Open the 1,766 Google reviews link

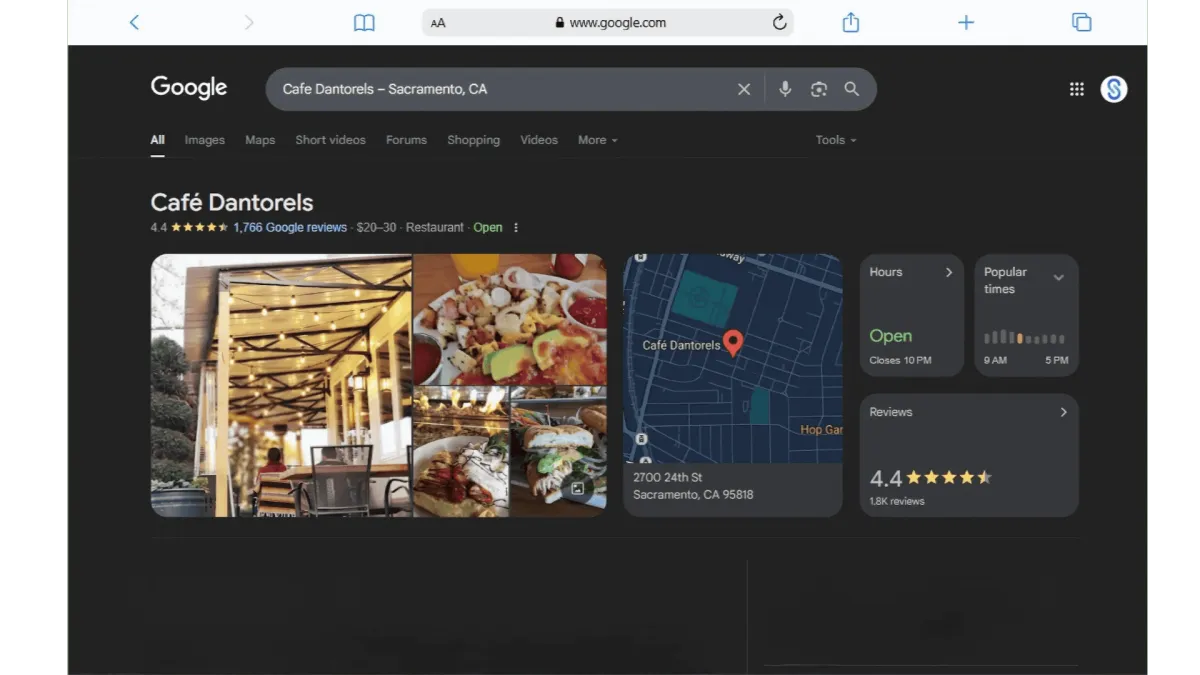(290, 228)
